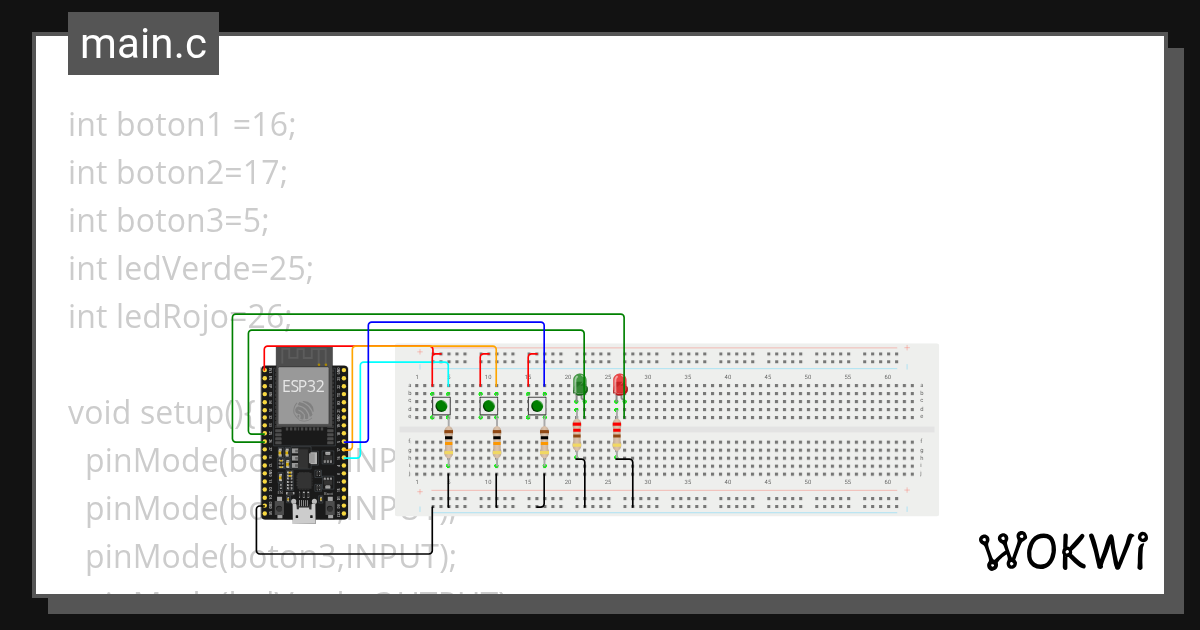Select resistor below the second pushbutton
The width and height of the screenshot is (1200, 630).
point(497,439)
